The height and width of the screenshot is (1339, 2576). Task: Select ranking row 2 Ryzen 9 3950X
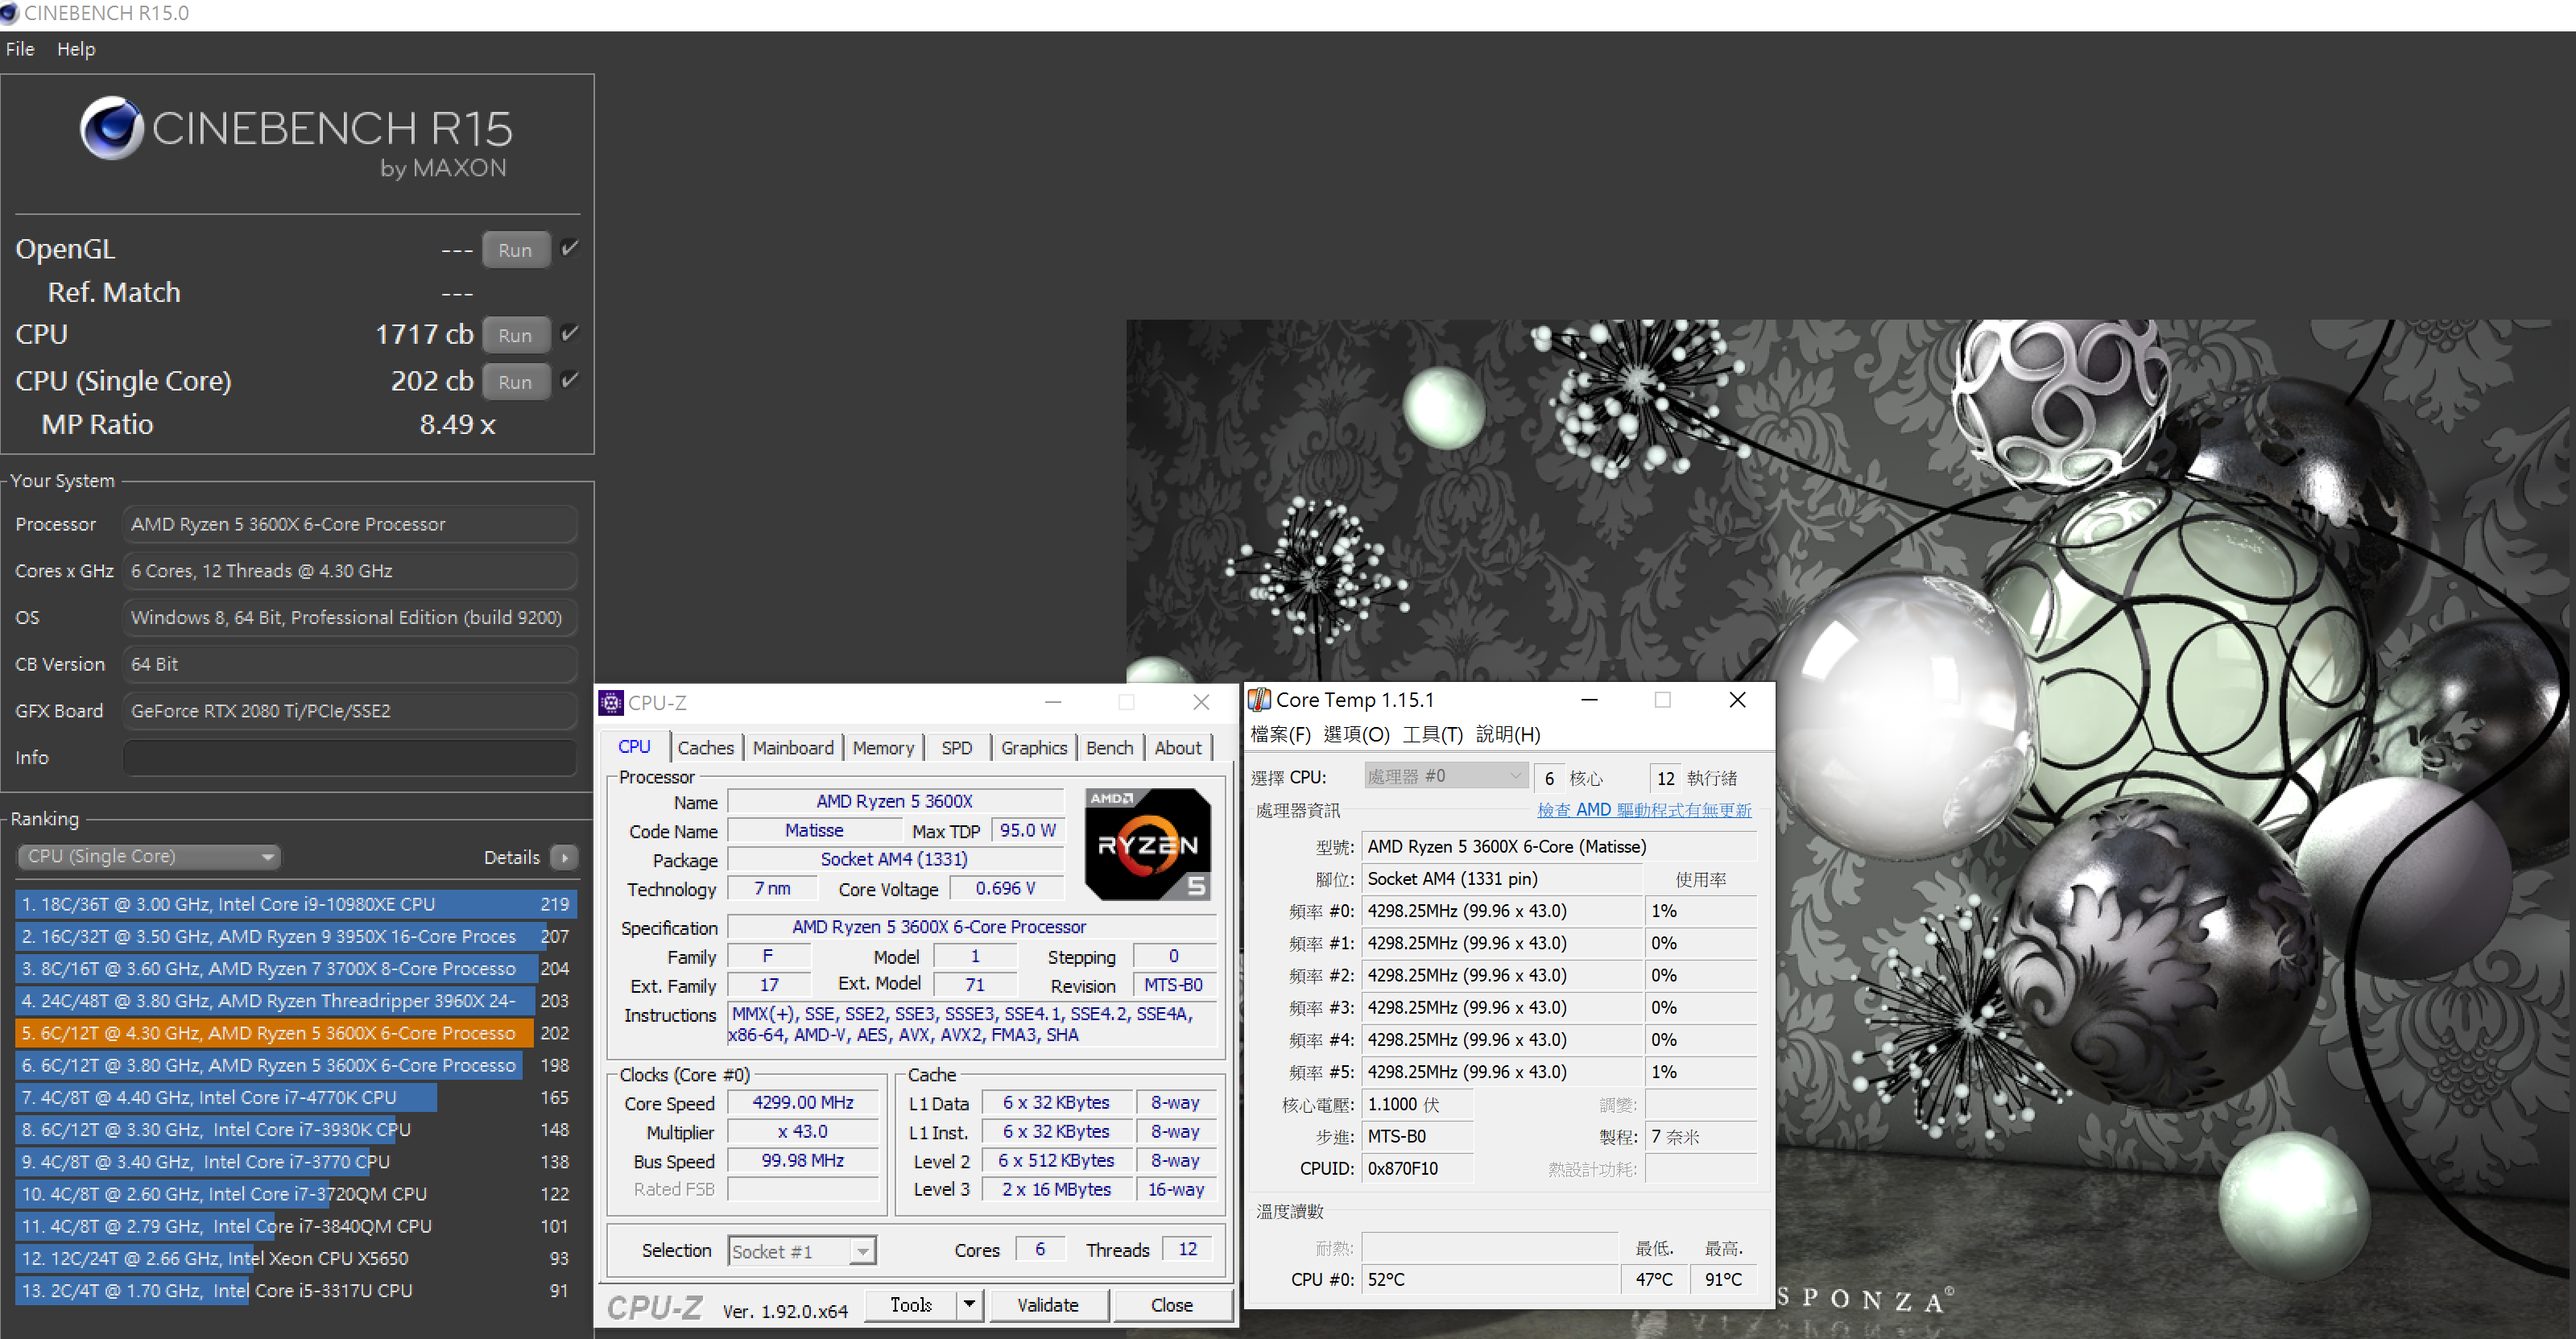pos(296,936)
